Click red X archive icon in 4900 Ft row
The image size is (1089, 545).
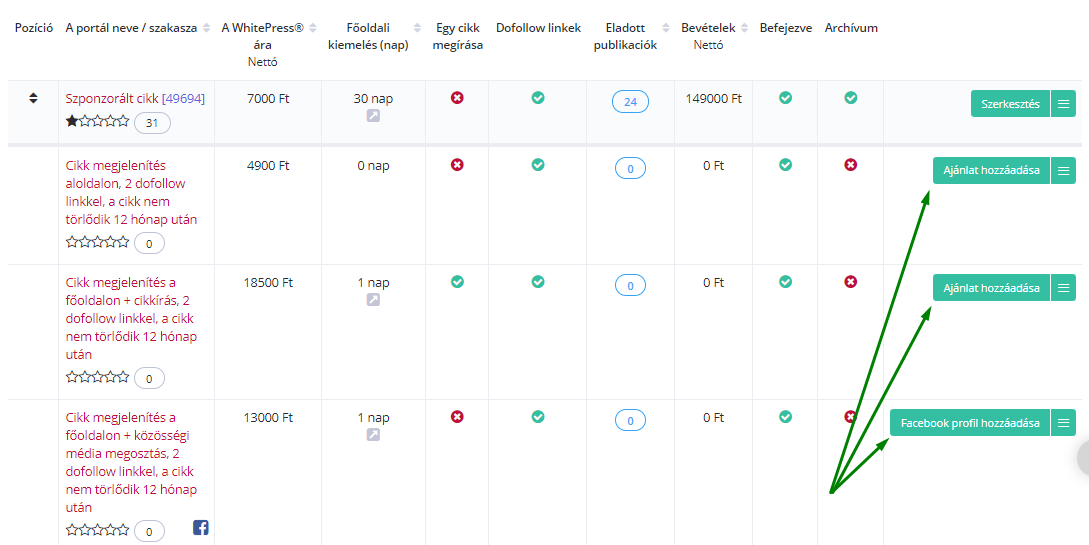pyautogui.click(x=851, y=165)
